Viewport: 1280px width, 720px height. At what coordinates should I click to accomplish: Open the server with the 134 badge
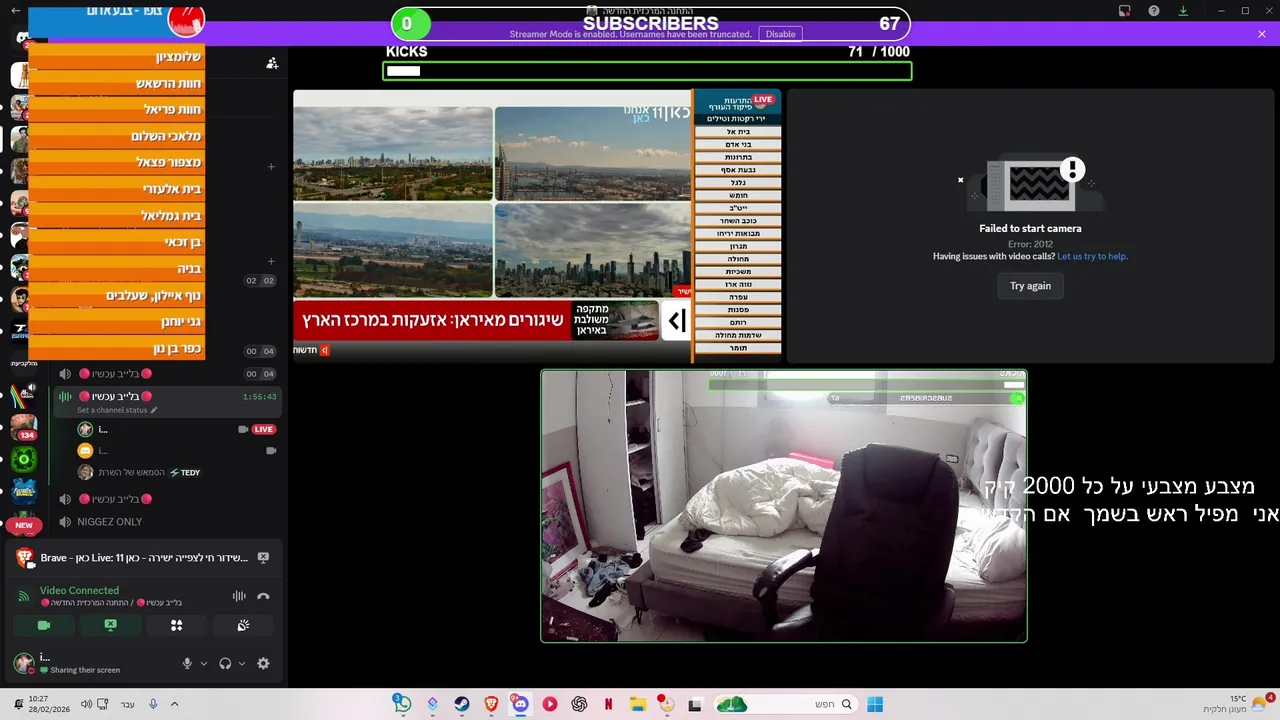click(24, 426)
